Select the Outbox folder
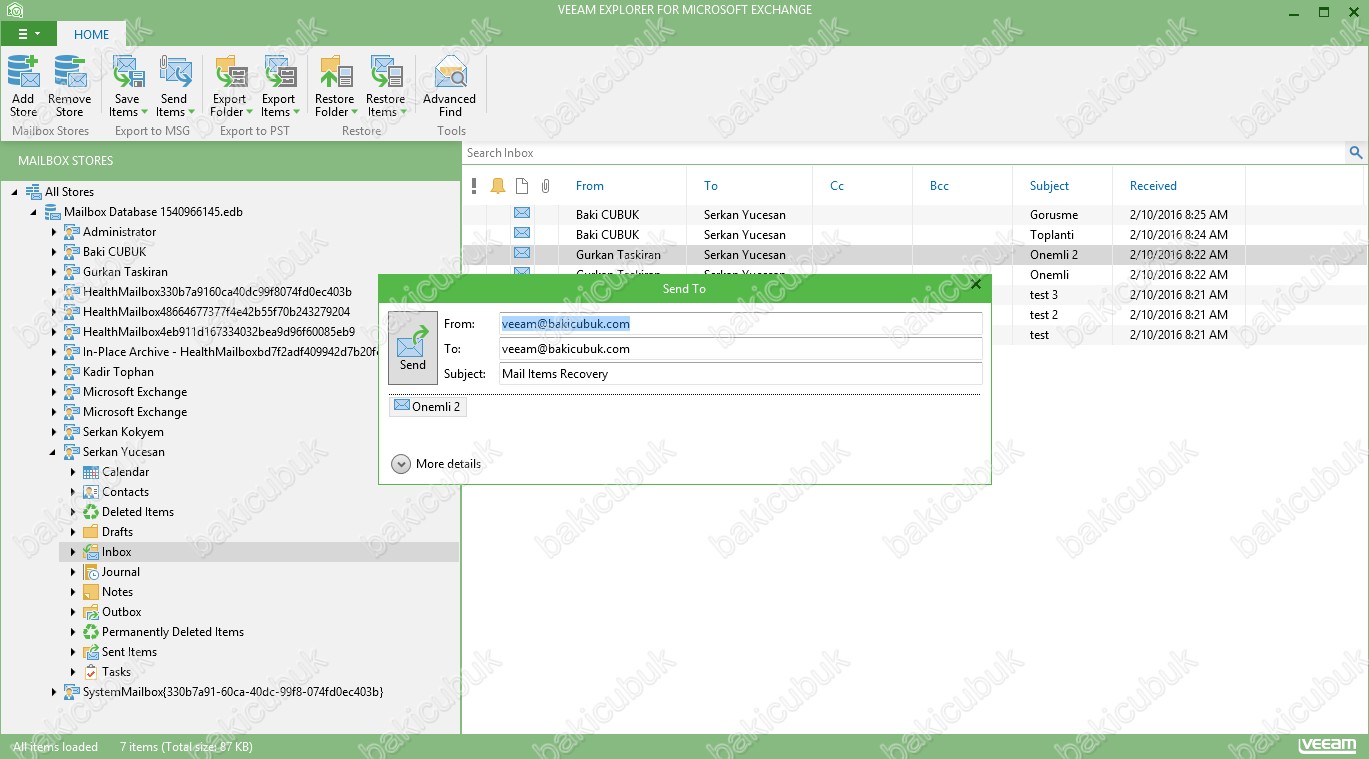 click(x=121, y=612)
